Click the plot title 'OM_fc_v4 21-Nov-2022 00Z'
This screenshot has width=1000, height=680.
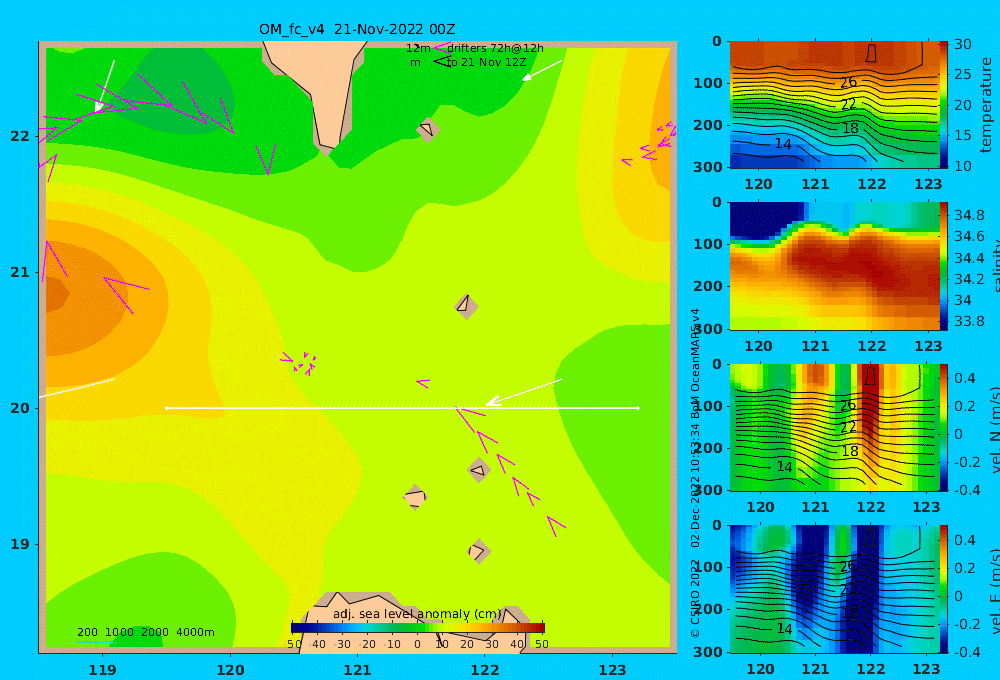tap(357, 29)
